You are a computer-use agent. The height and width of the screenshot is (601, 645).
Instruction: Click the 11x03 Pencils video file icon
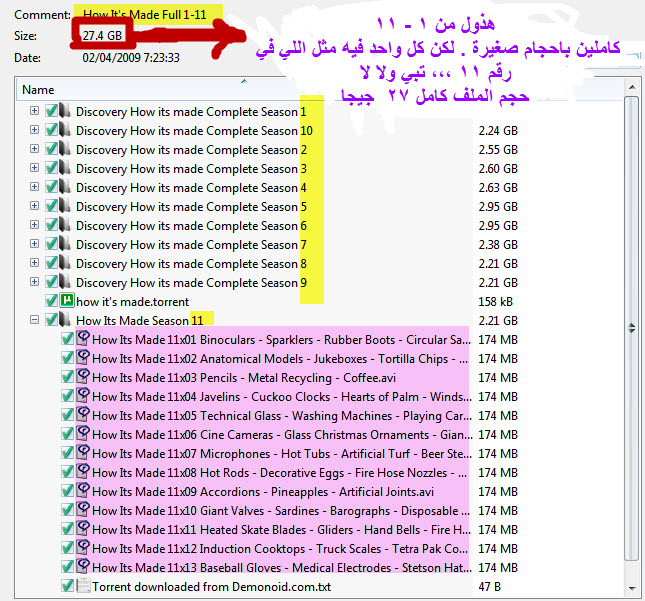pos(83,376)
